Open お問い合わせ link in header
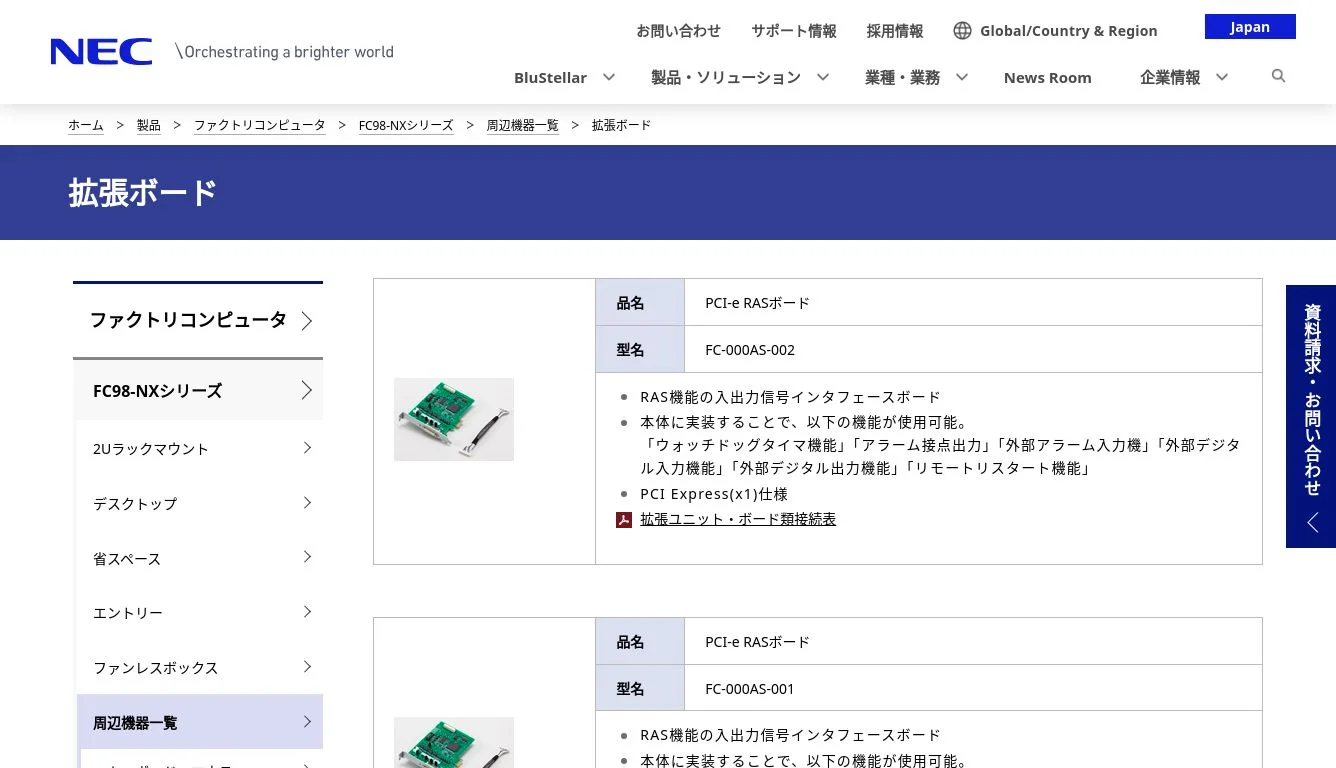The image size is (1336, 768). 678,31
